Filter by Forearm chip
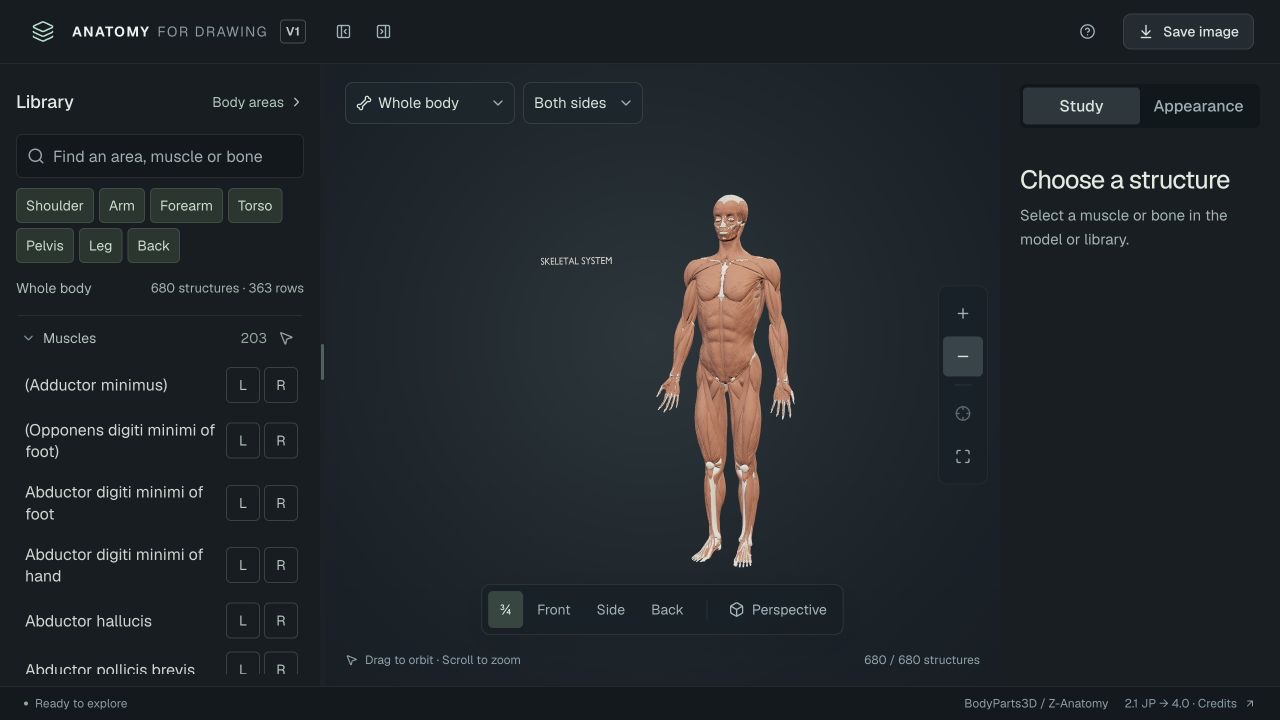Viewport: 1280px width, 720px height. coord(186,206)
